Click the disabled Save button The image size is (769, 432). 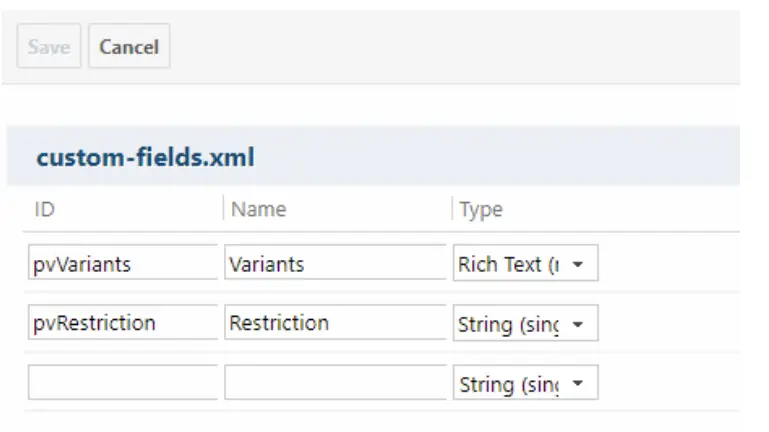coord(49,47)
